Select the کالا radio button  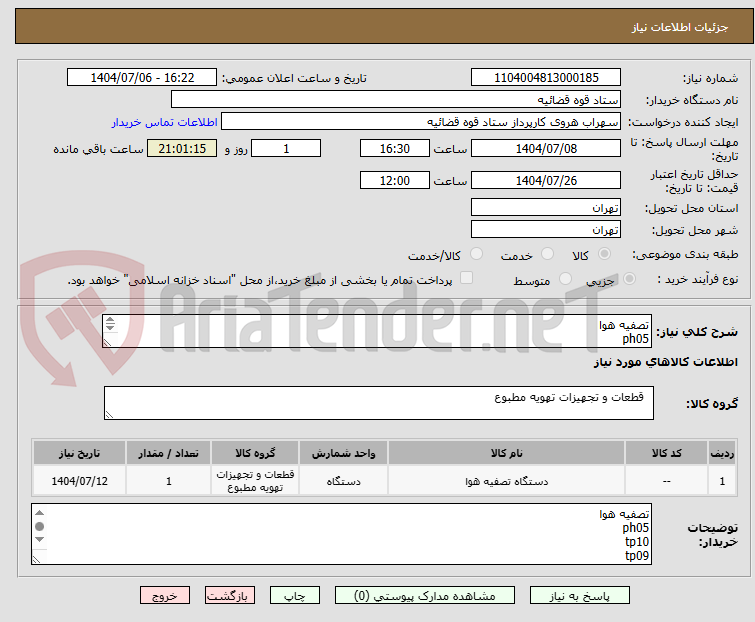tap(604, 254)
